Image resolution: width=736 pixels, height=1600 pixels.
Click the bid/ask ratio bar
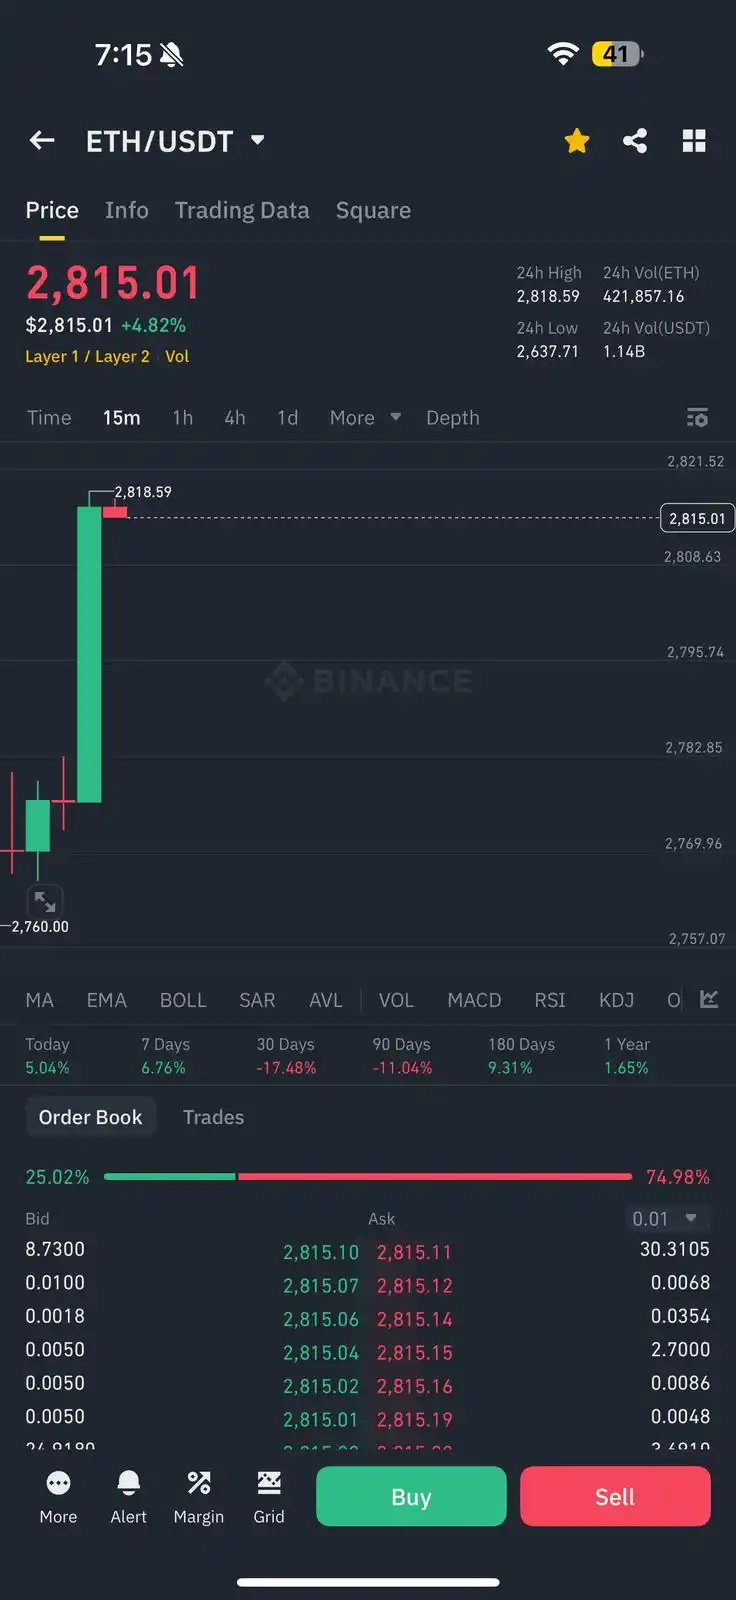(368, 1177)
